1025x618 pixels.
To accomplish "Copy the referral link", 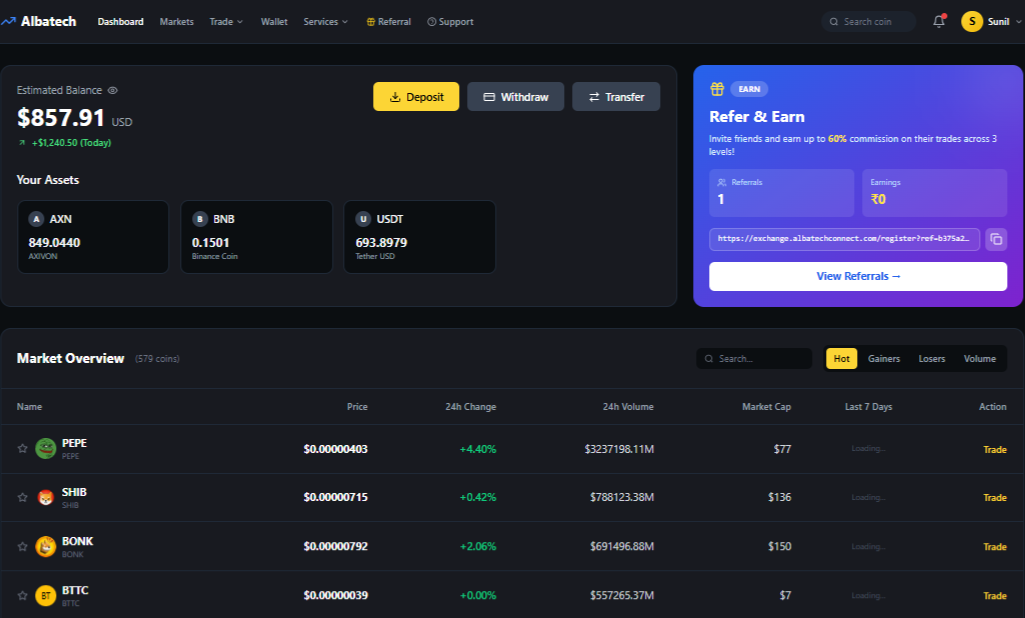I will pyautogui.click(x=996, y=239).
